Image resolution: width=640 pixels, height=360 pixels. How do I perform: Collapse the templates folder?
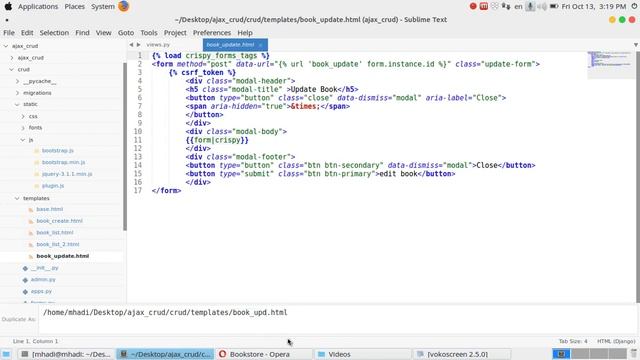[17, 198]
